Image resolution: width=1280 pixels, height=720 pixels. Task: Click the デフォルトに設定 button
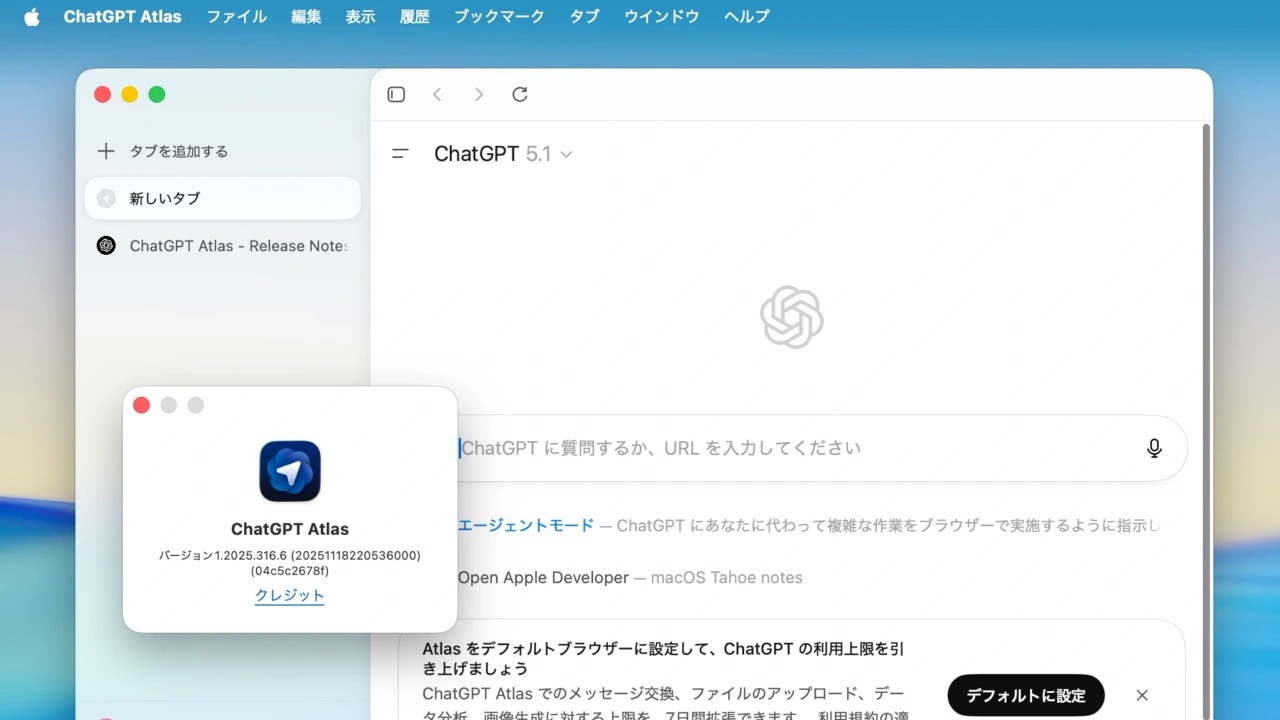click(1025, 695)
